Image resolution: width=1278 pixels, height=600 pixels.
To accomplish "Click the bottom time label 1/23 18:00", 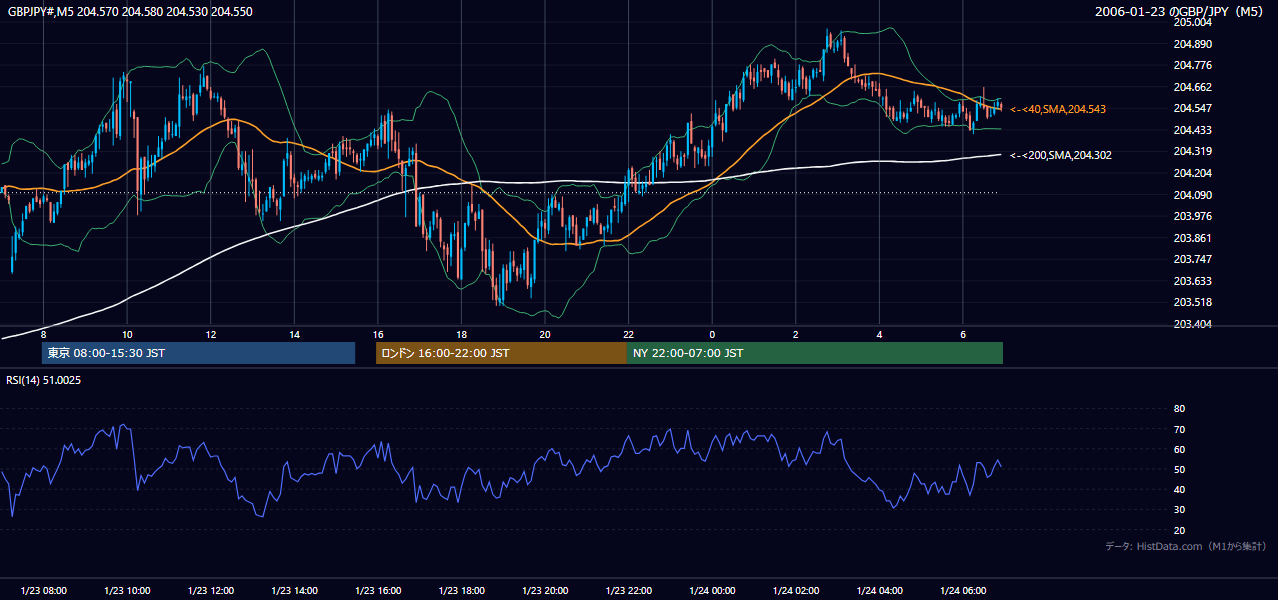I will coord(461,591).
